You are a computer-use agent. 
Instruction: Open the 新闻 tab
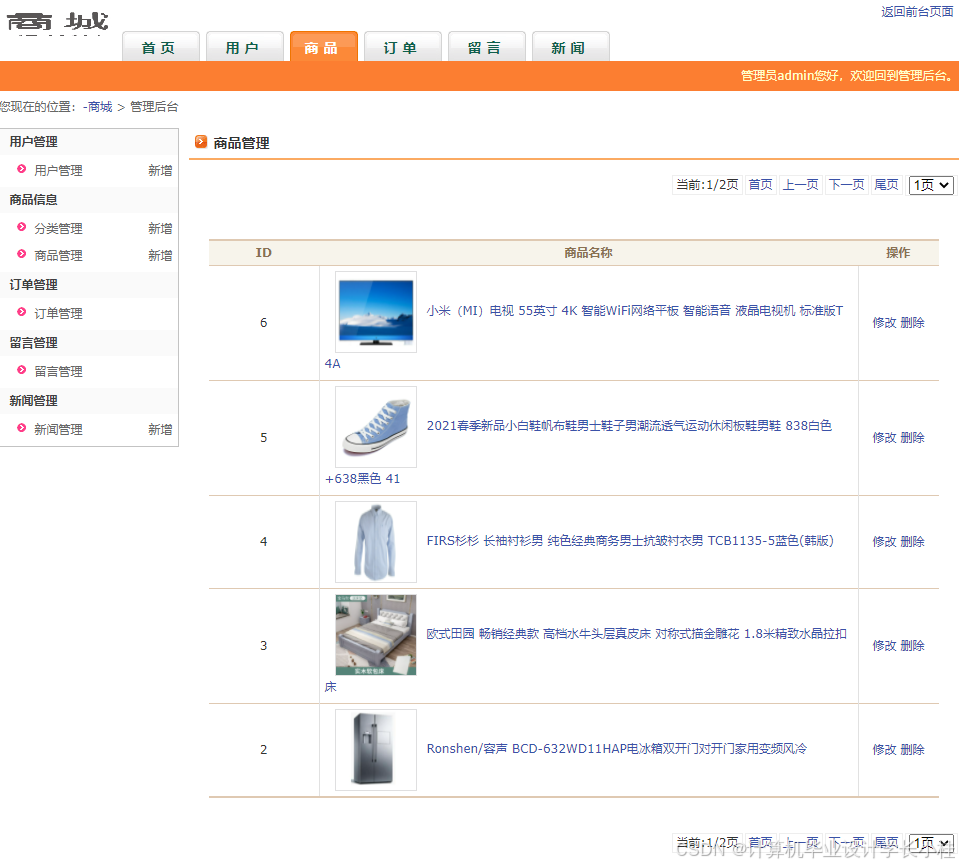click(571, 47)
